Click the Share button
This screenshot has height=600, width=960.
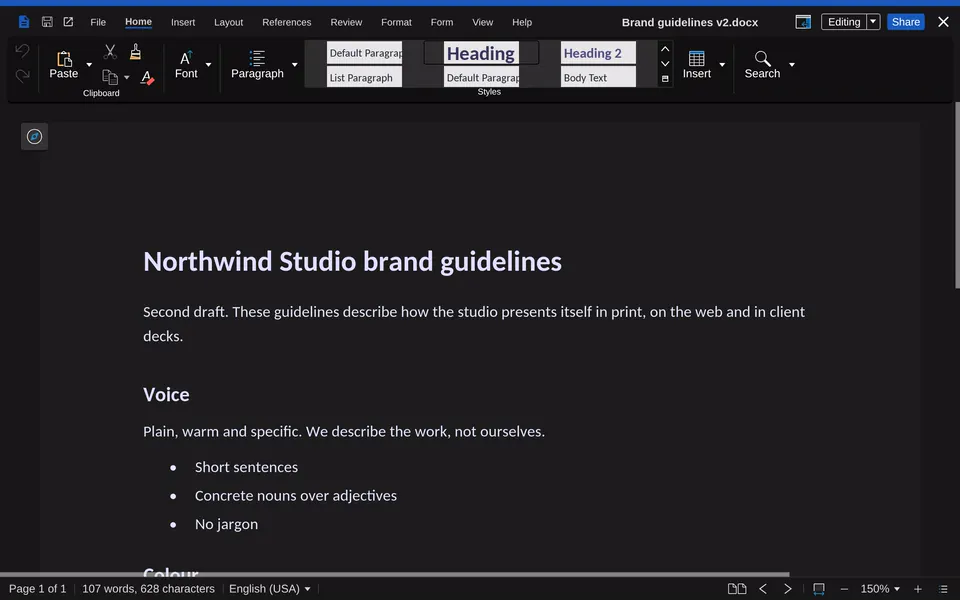coord(906,22)
